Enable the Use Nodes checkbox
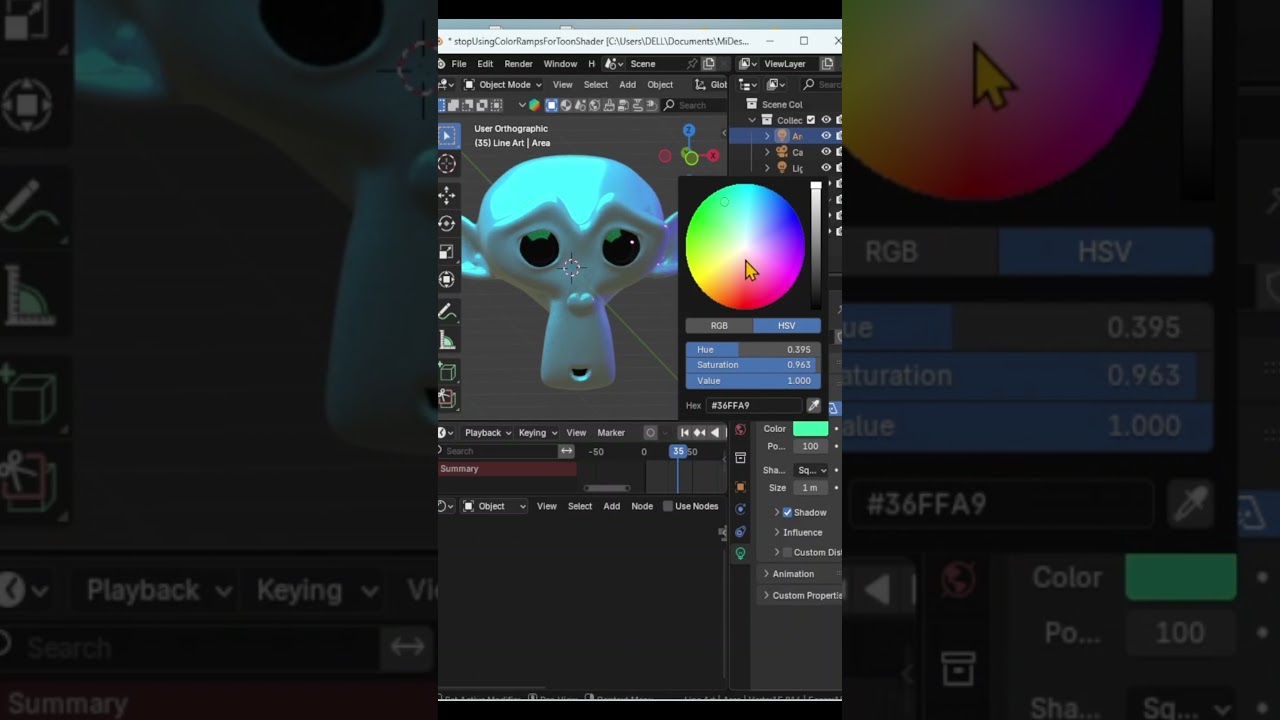Viewport: 1280px width, 720px height. point(668,506)
